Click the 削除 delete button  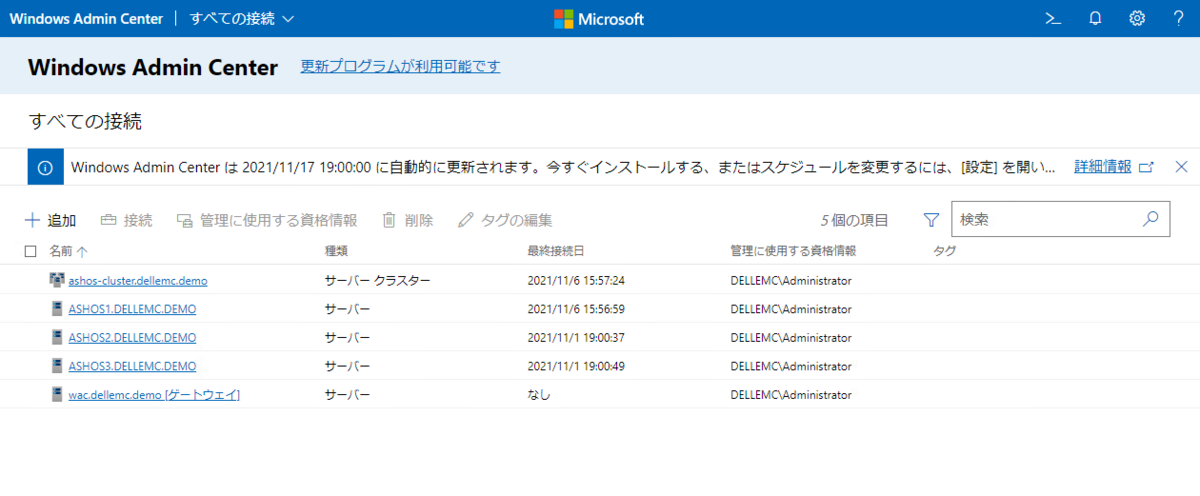tap(407, 220)
